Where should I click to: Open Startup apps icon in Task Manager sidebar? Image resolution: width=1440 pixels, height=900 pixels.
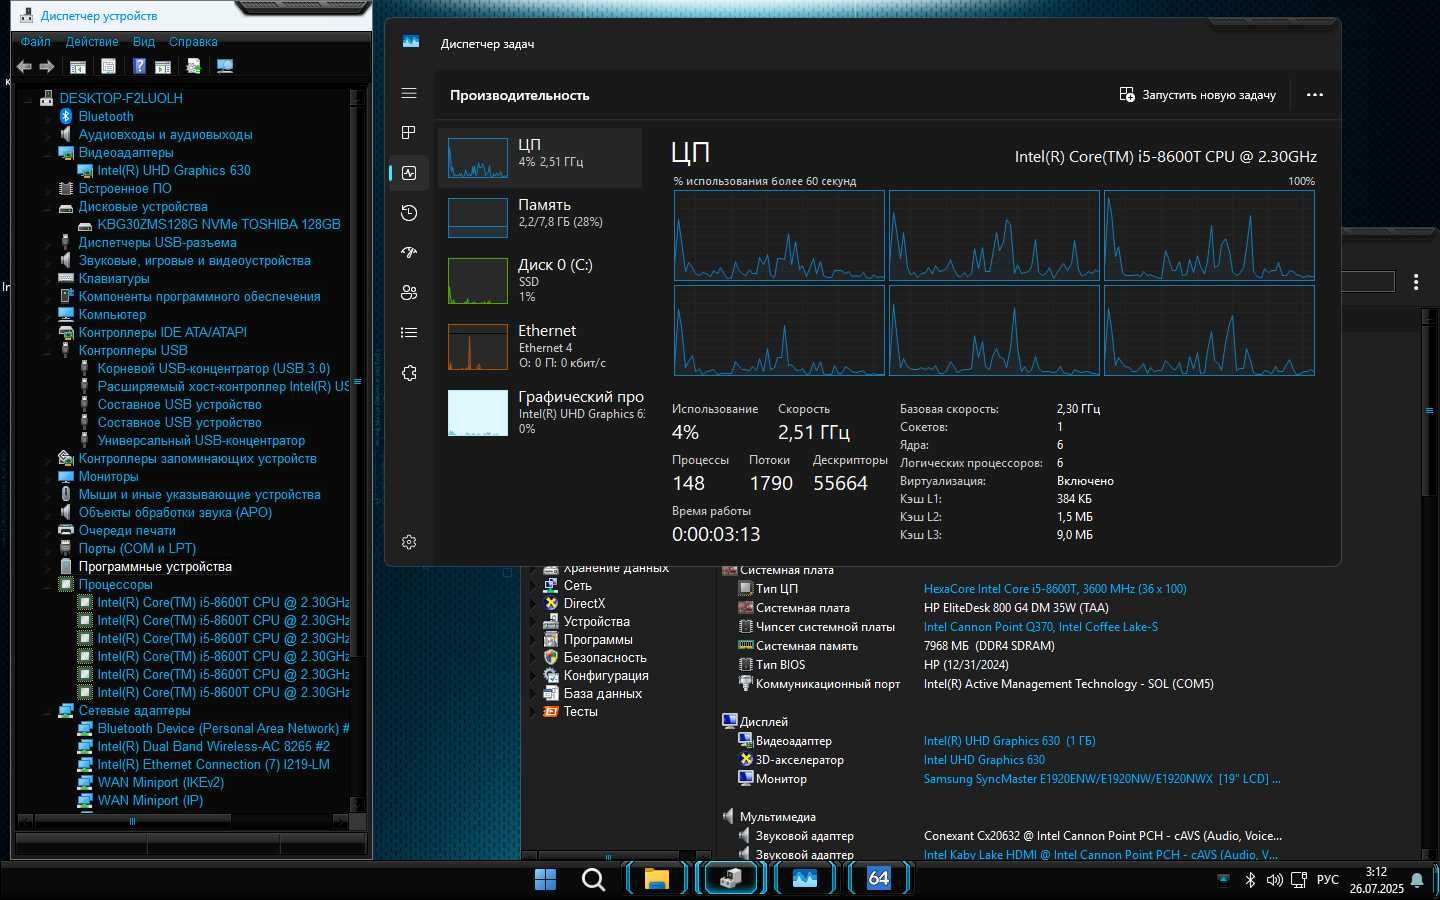(x=409, y=253)
